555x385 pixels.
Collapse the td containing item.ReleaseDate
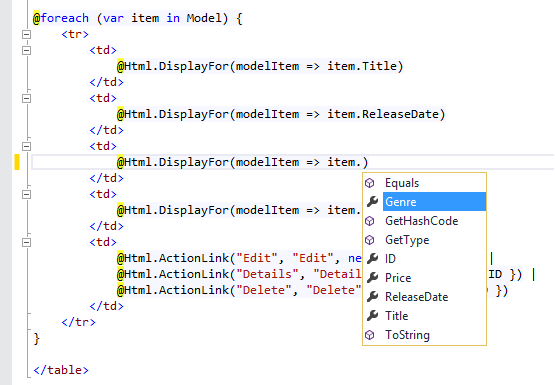pyautogui.click(x=27, y=98)
